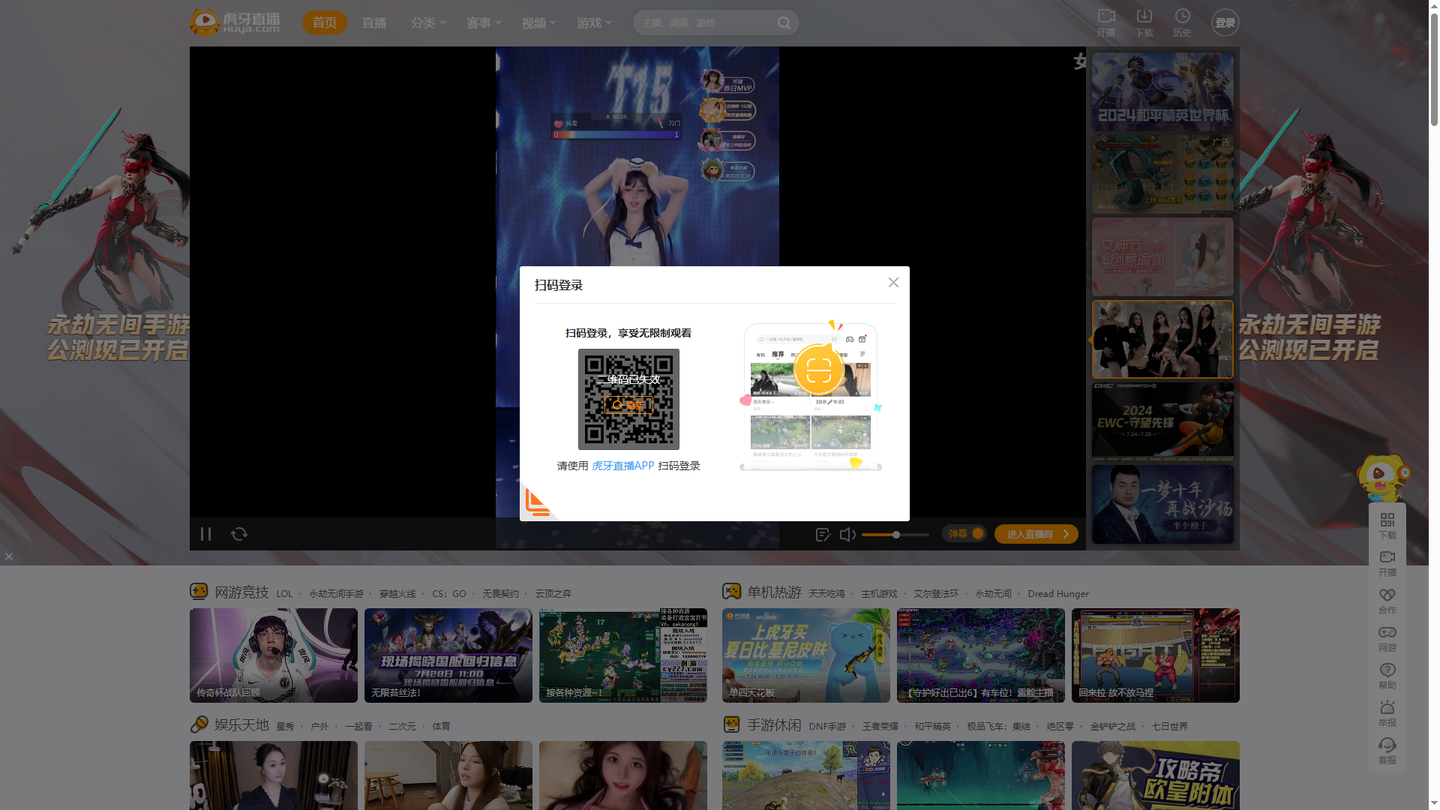Image resolution: width=1440 pixels, height=810 pixels.
Task: Open the 云顶之弈 category link
Action: tap(553, 594)
